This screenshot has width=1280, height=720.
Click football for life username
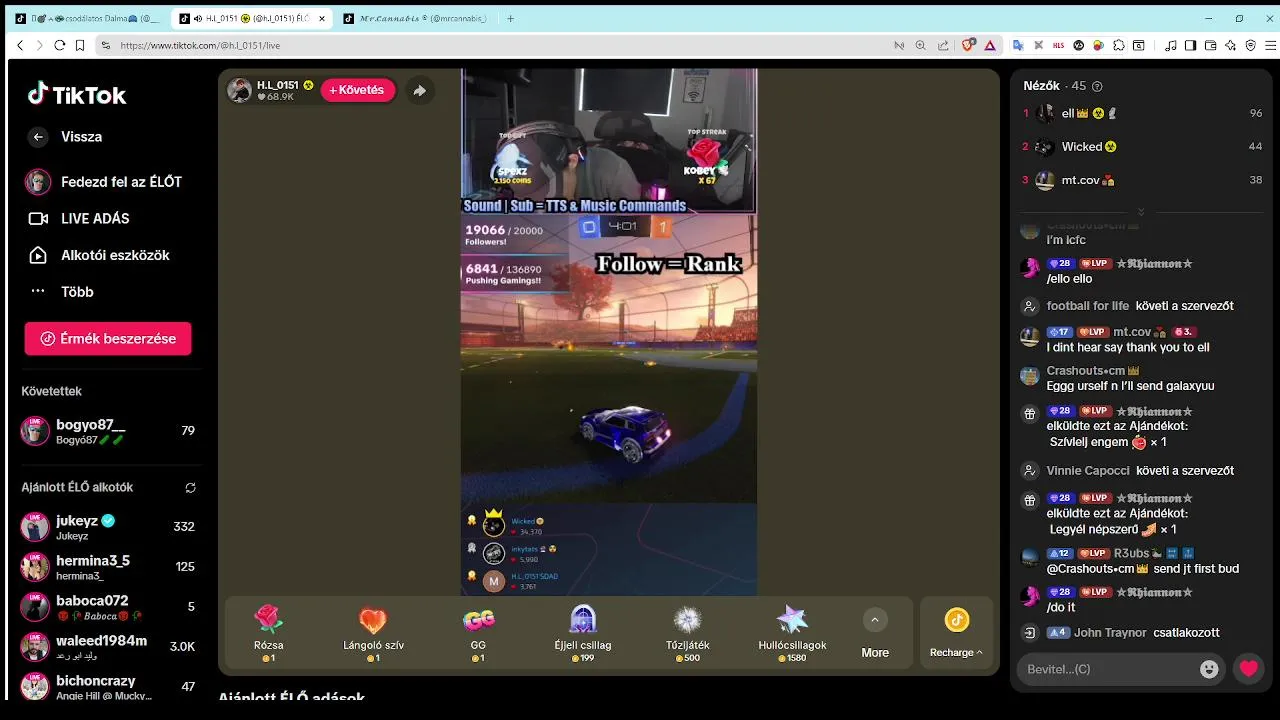(x=1088, y=306)
